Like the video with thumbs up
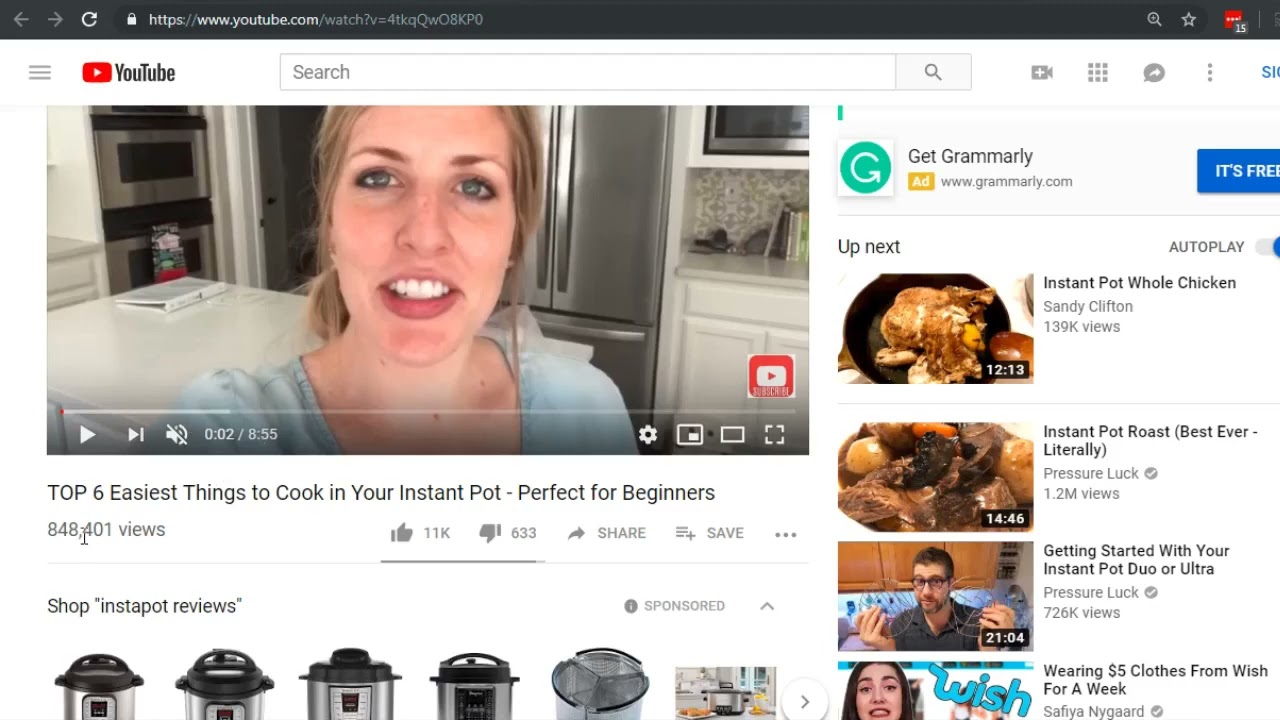1280x720 pixels. [x=402, y=533]
